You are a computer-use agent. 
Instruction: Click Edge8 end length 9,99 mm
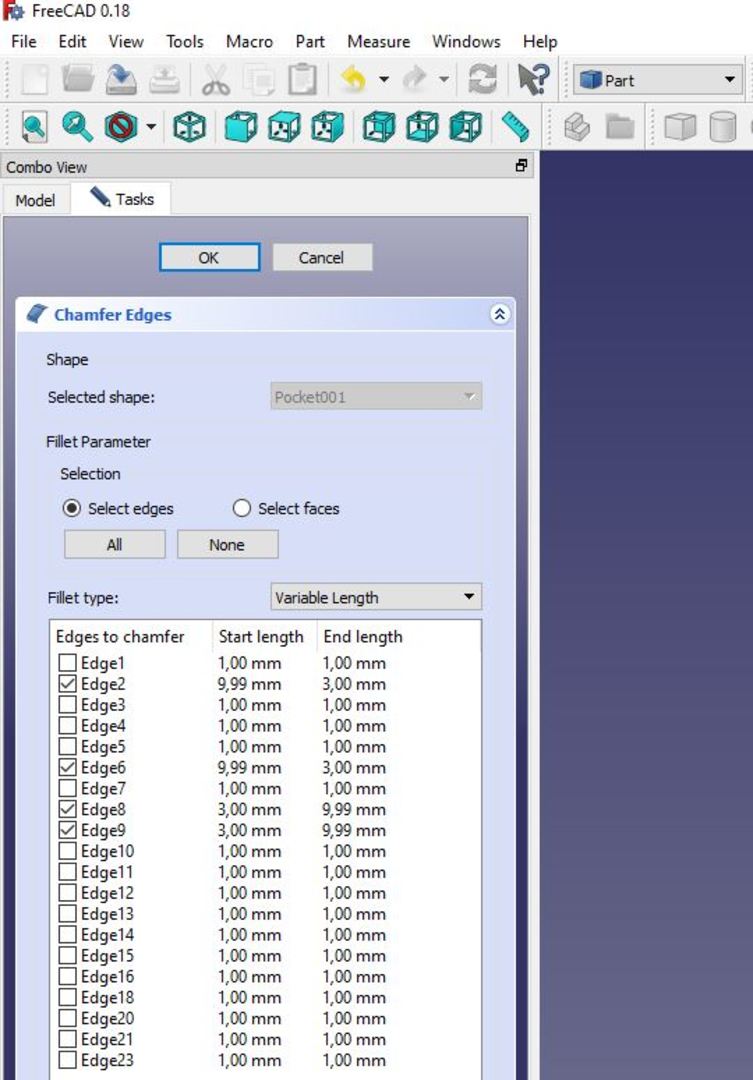(x=354, y=809)
